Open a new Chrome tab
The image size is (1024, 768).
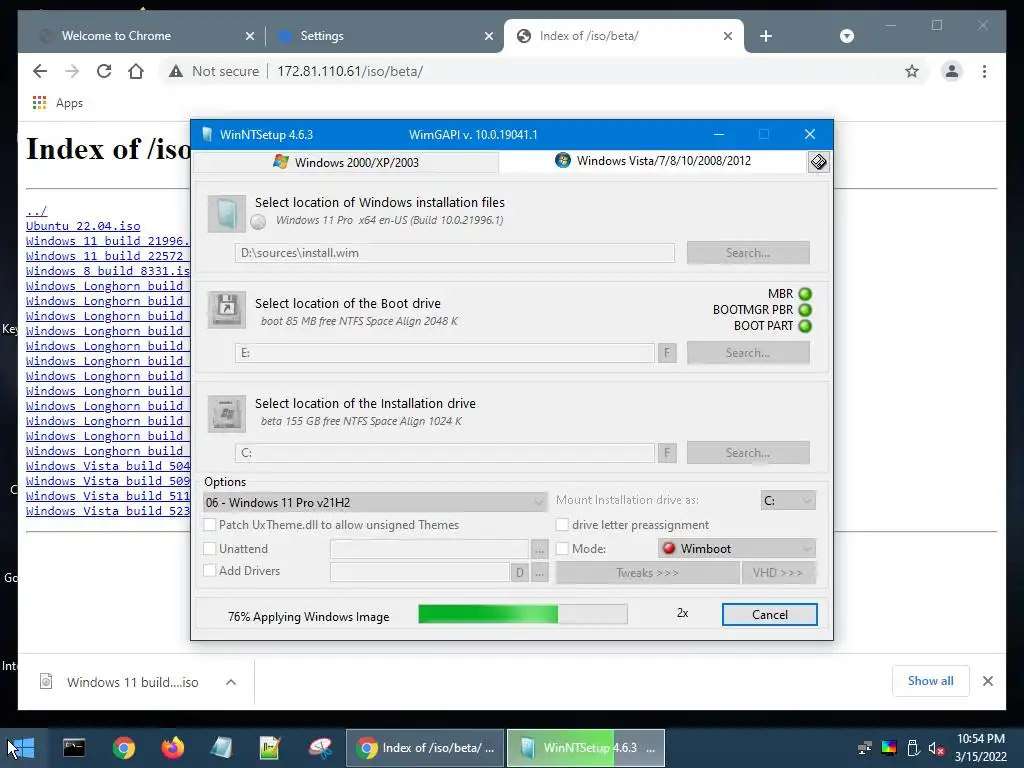(766, 36)
